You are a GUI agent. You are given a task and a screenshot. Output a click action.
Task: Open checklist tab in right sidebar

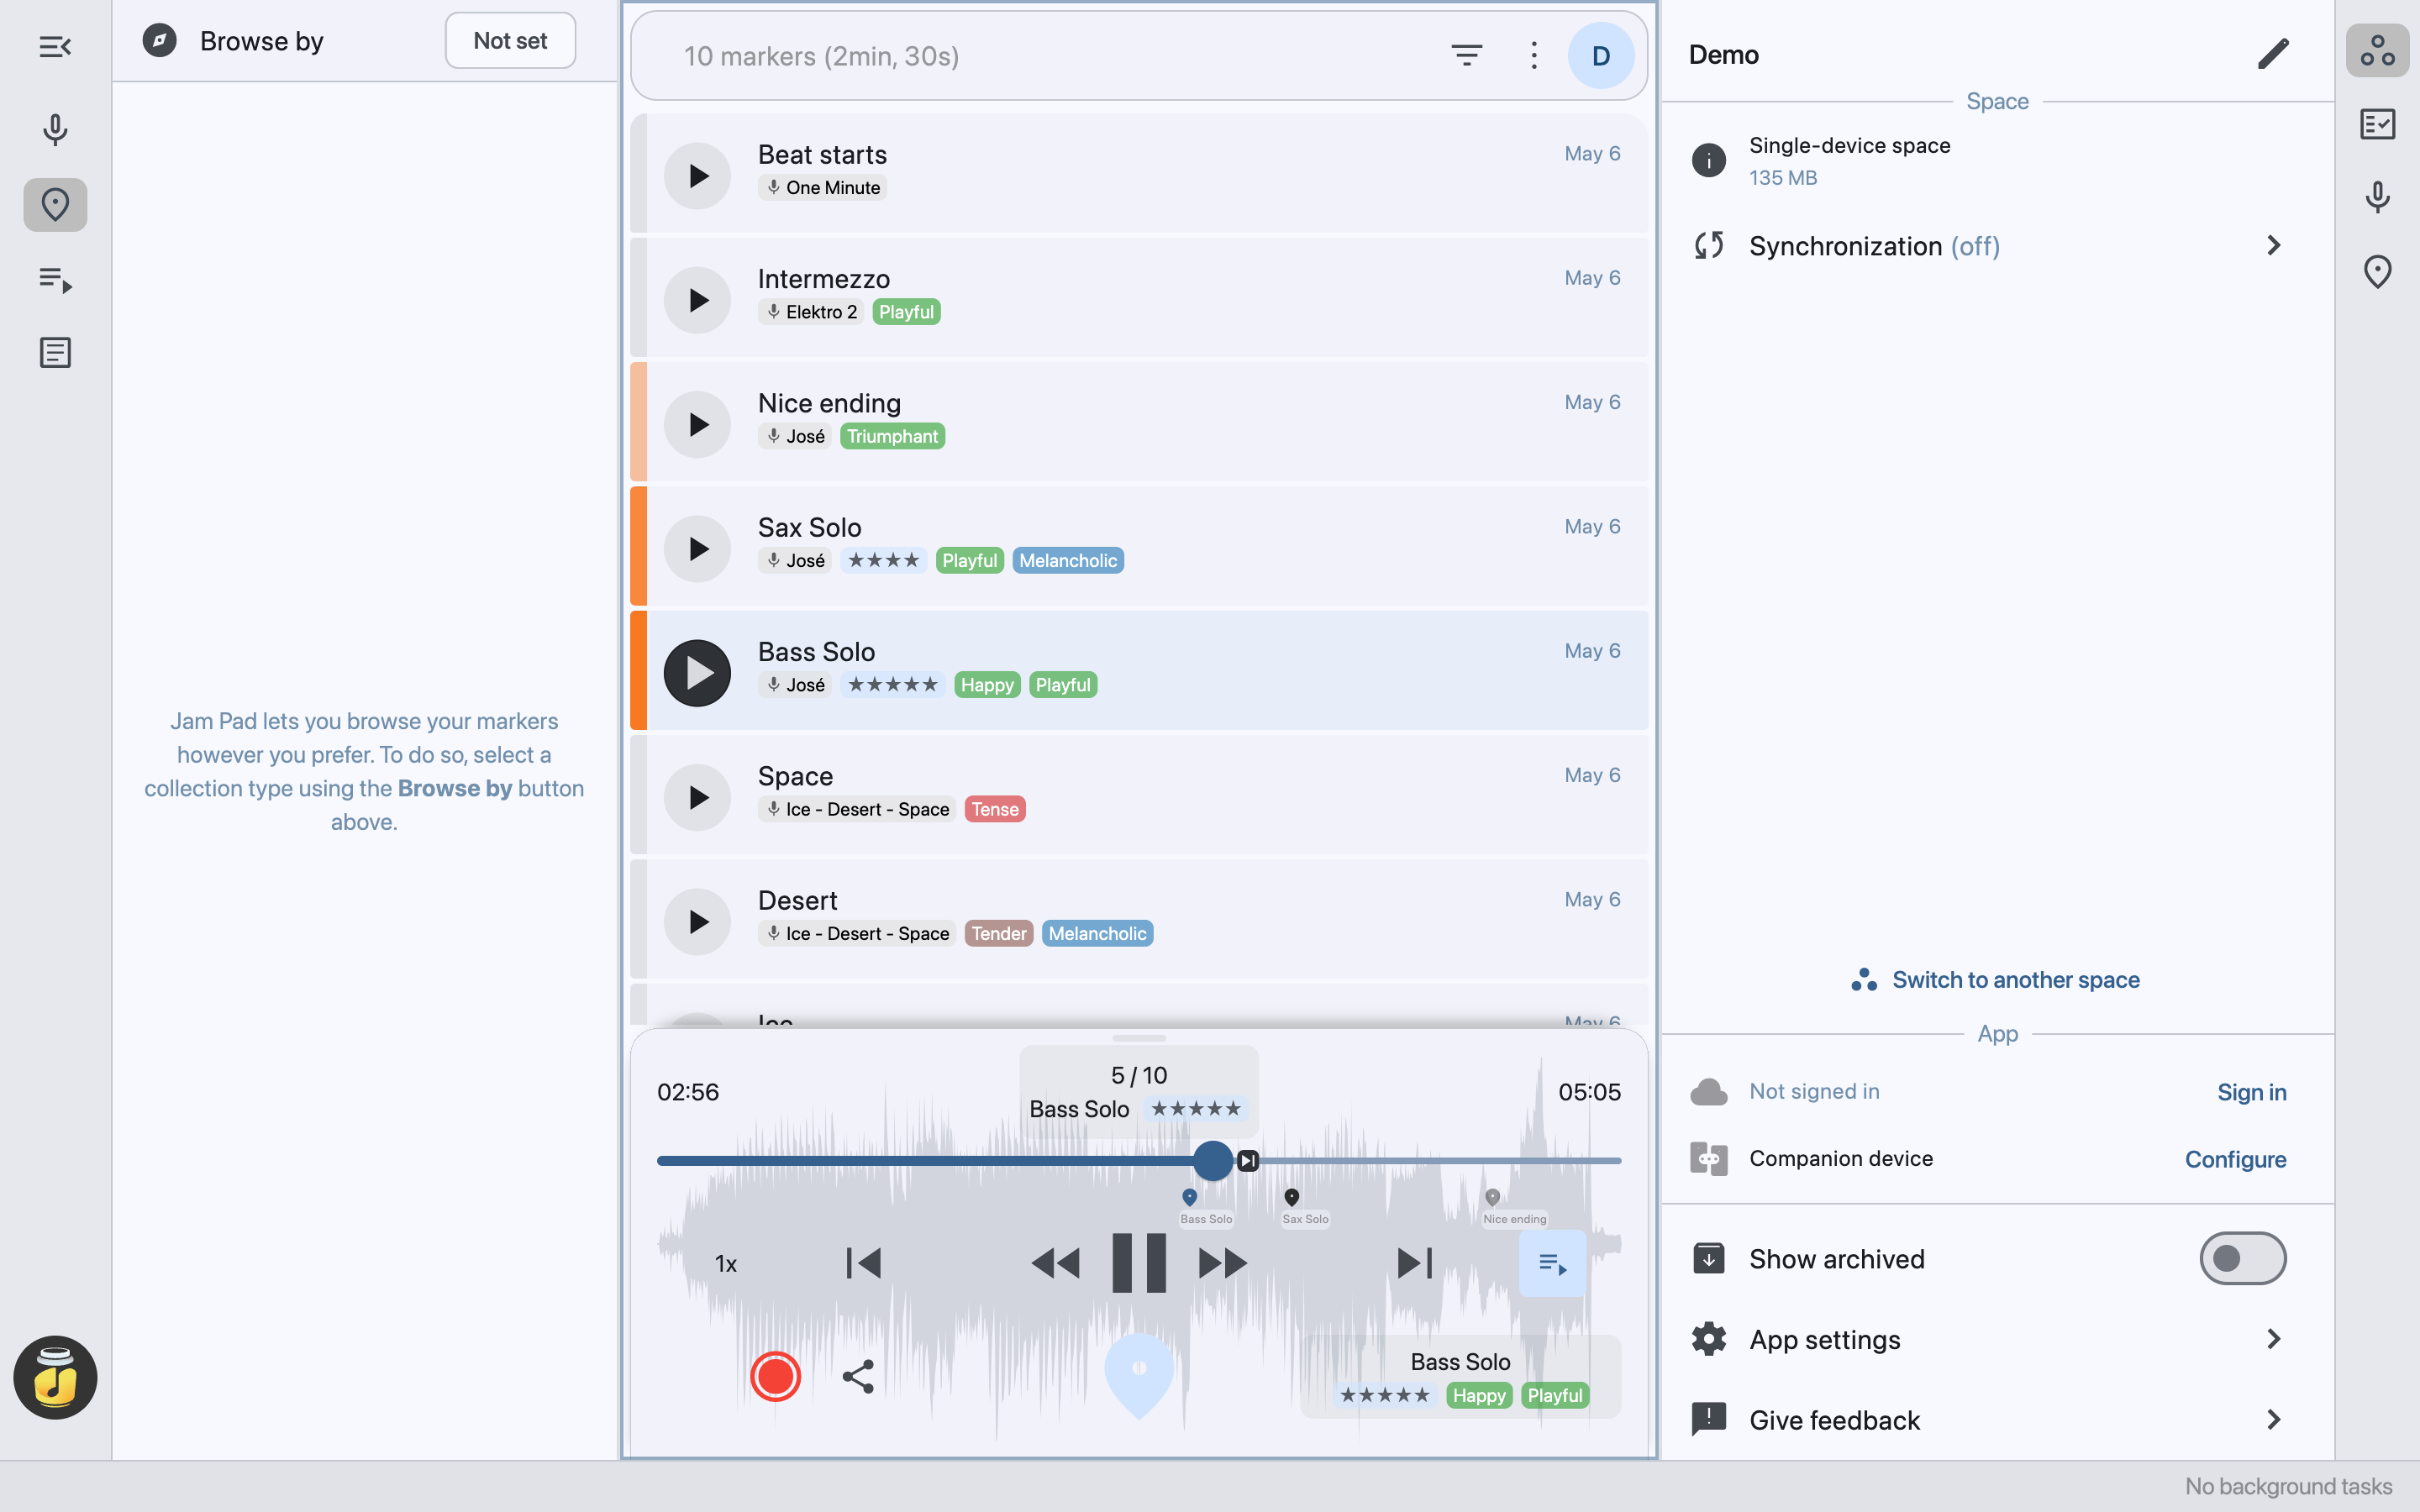[x=2377, y=124]
